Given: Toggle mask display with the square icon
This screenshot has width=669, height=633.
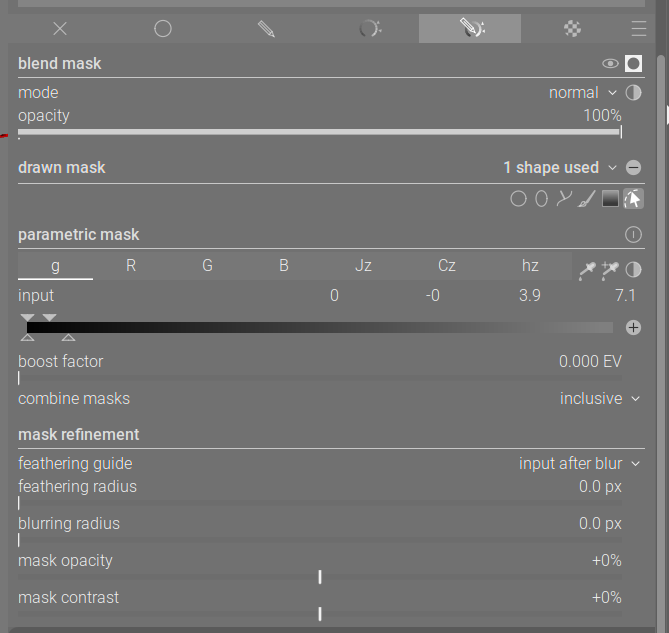Looking at the screenshot, I should (x=633, y=64).
